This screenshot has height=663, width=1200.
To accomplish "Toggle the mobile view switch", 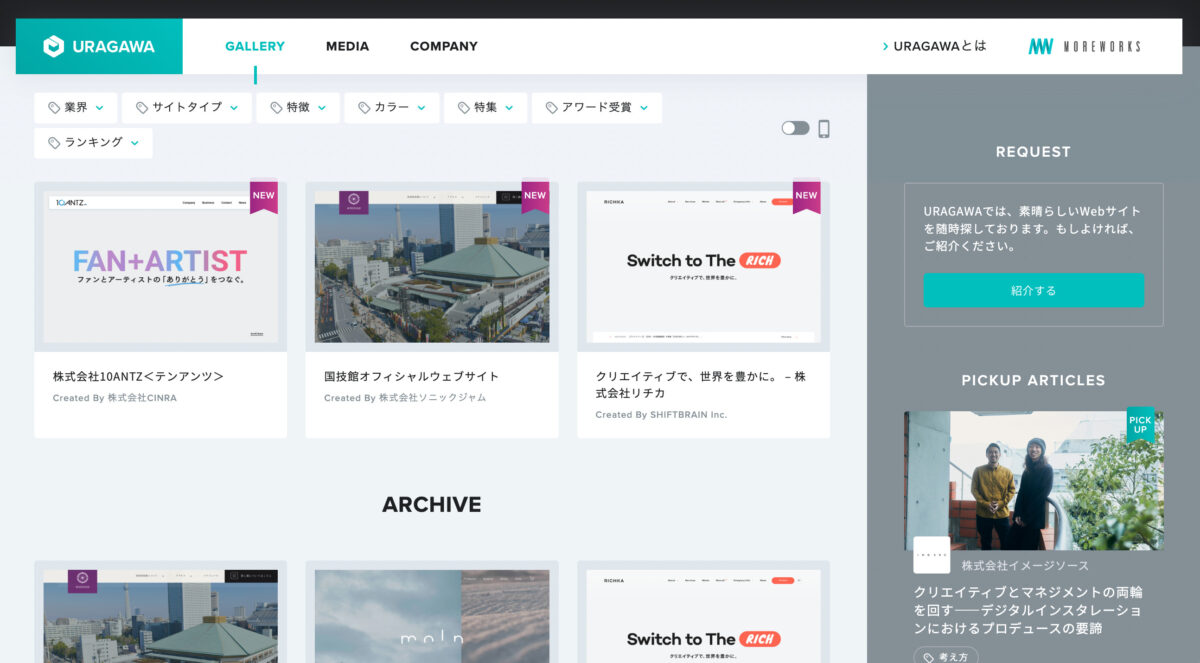I will coord(795,128).
